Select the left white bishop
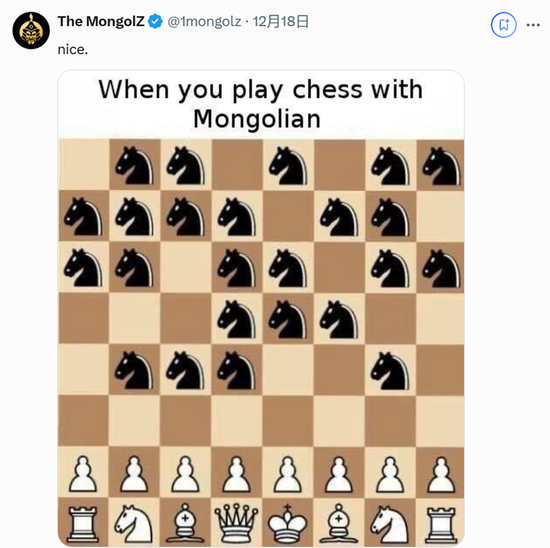550x548 pixels. click(185, 523)
